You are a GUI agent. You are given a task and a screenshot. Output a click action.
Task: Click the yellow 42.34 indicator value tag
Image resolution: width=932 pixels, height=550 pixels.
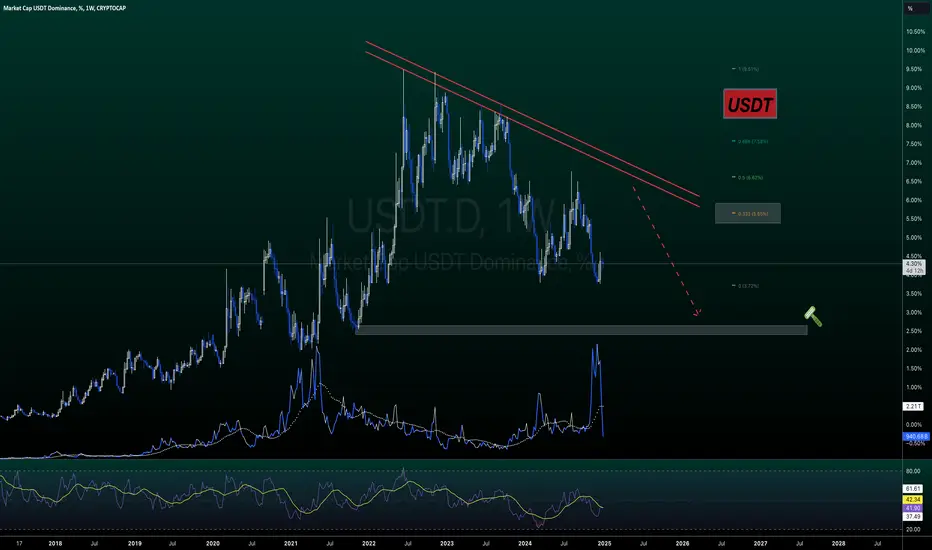coord(913,499)
